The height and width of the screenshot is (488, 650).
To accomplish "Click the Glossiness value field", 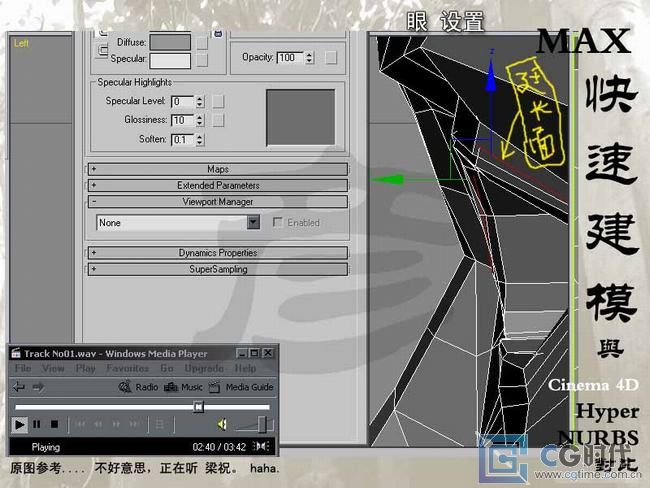I will coord(183,120).
